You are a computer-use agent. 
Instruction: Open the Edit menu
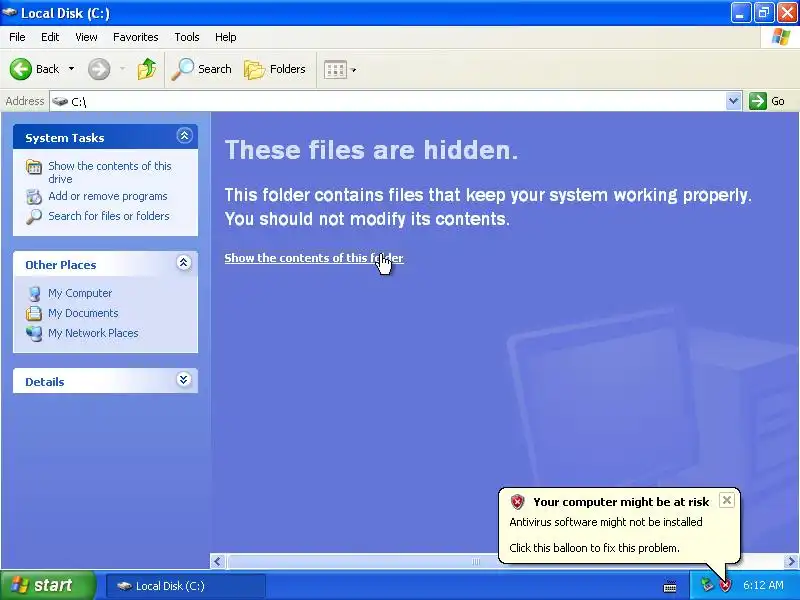50,37
